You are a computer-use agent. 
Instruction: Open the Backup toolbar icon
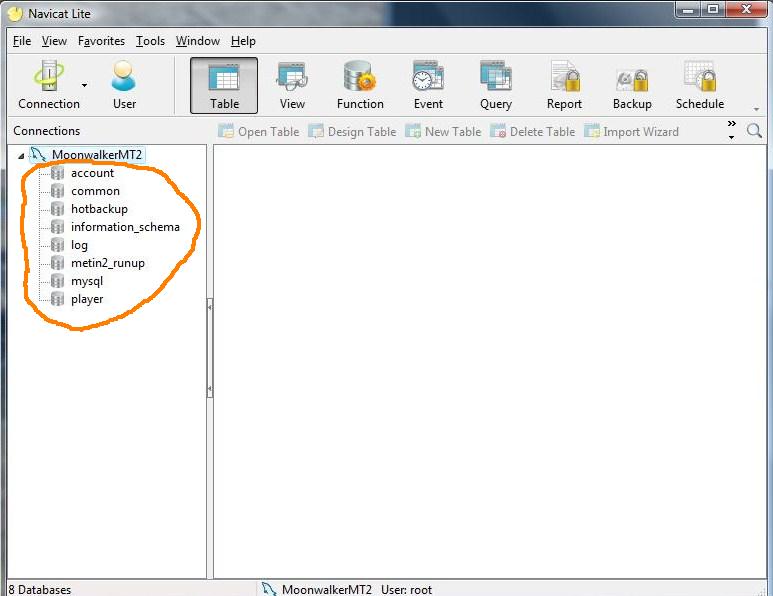coord(632,85)
